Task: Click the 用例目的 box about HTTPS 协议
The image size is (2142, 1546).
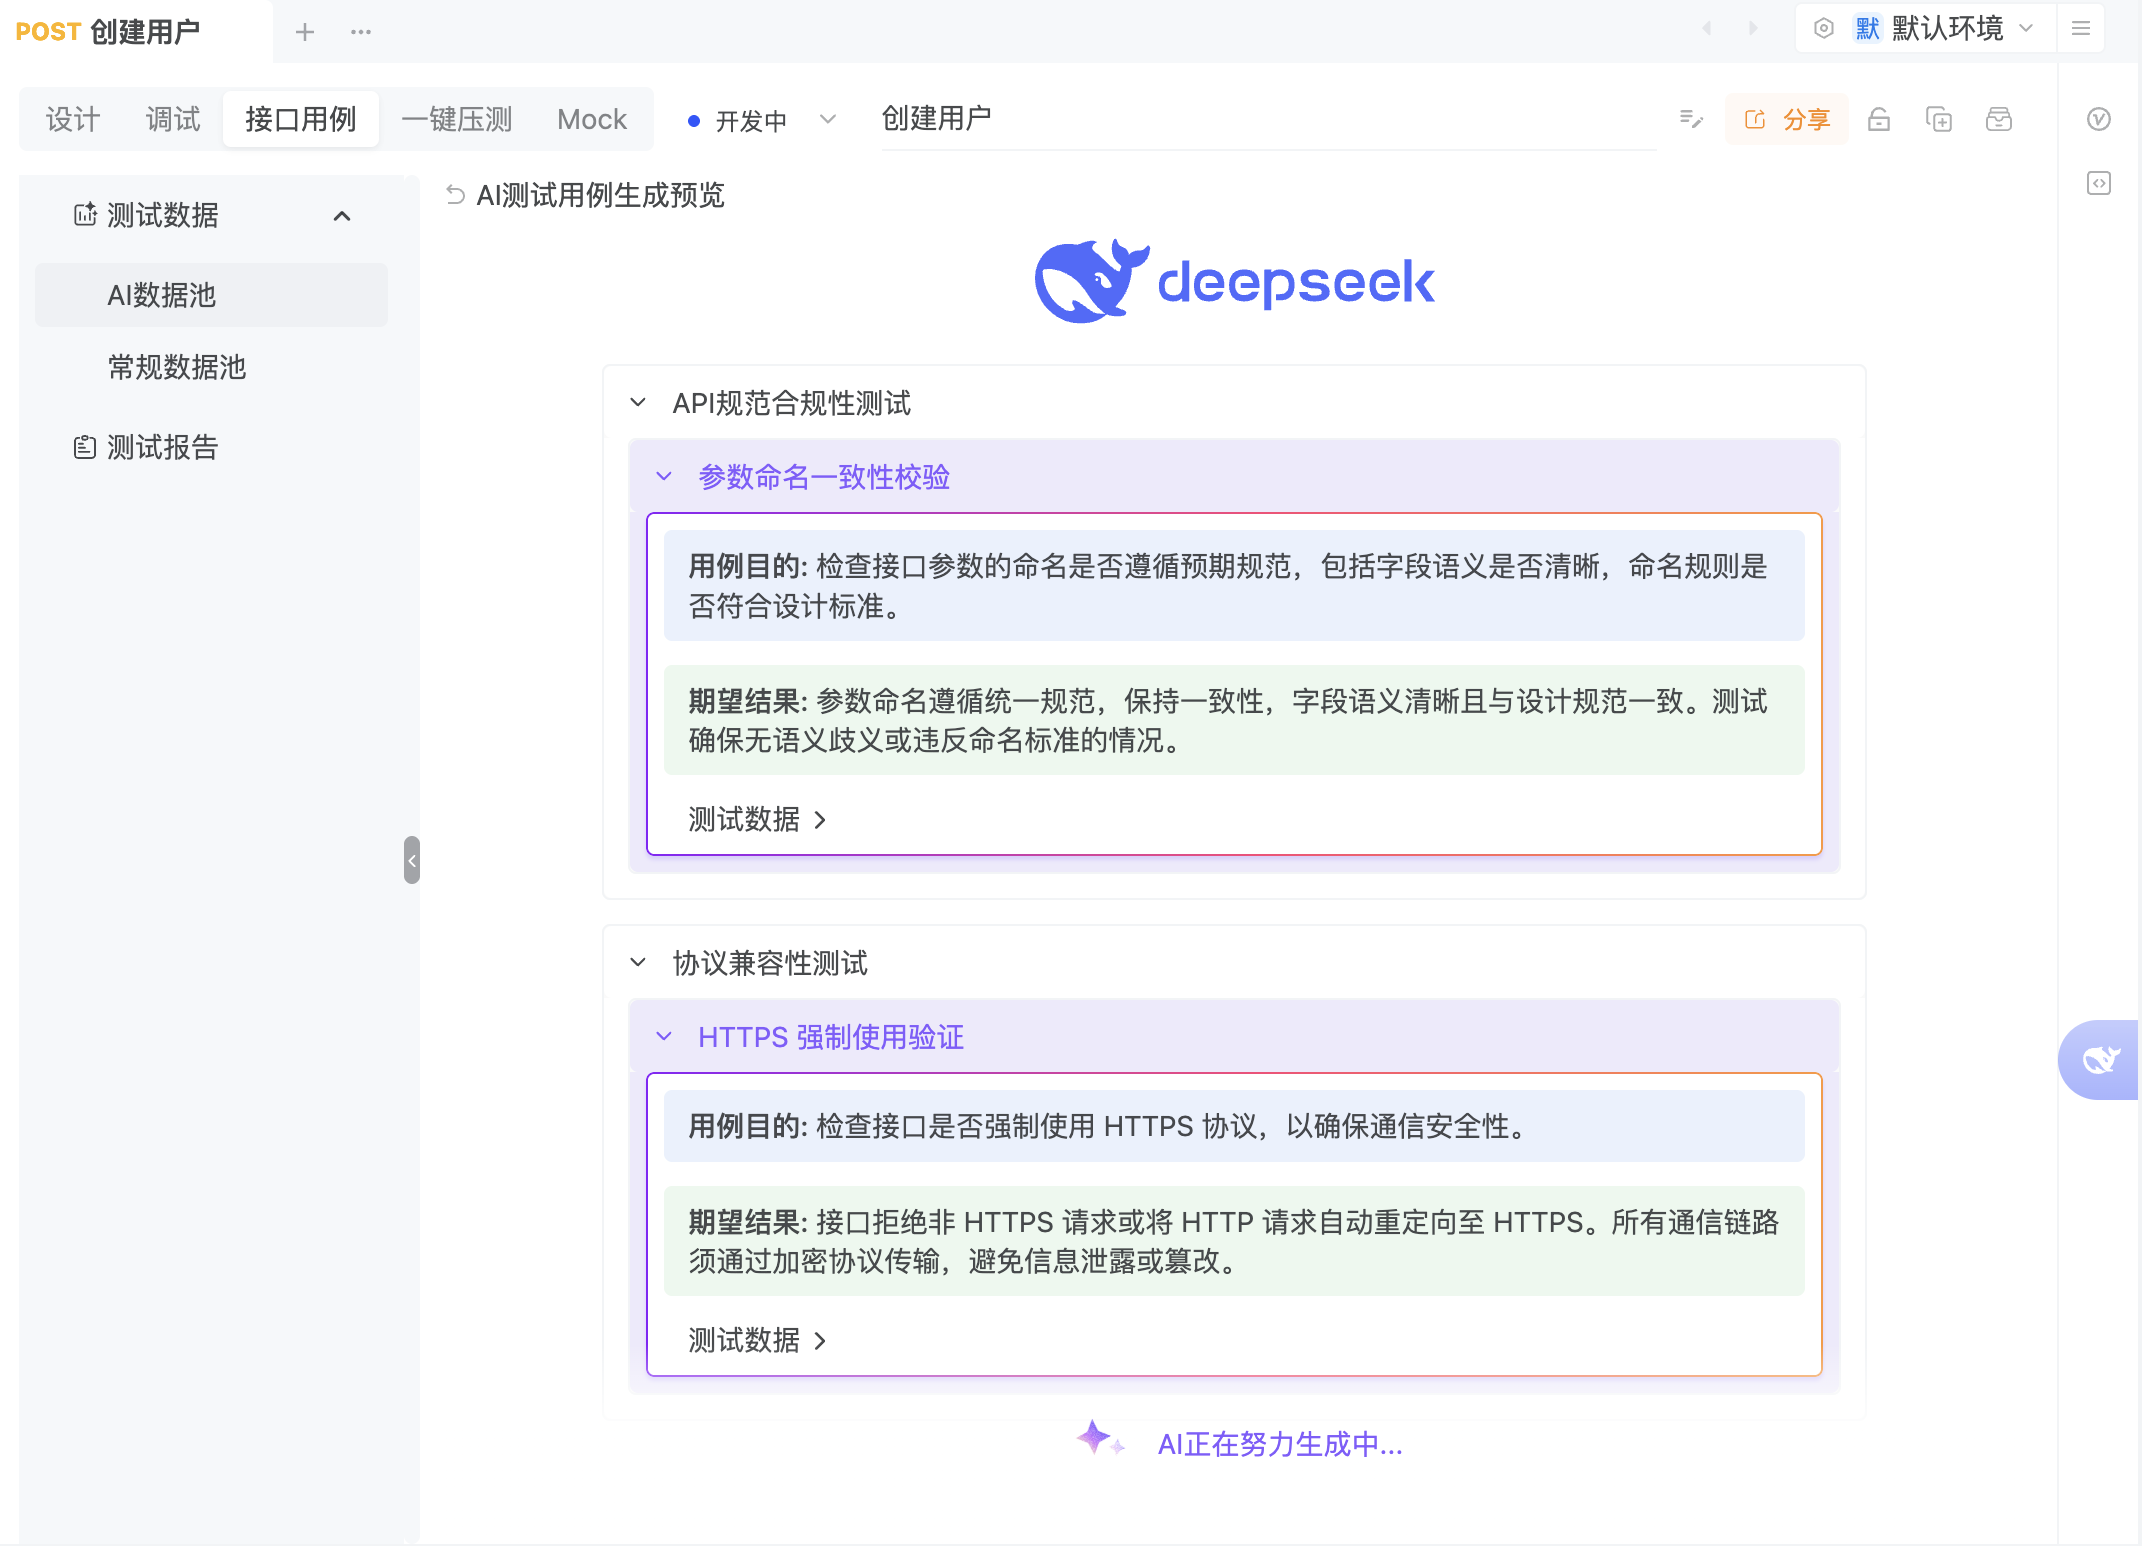Action: pos(1234,1126)
